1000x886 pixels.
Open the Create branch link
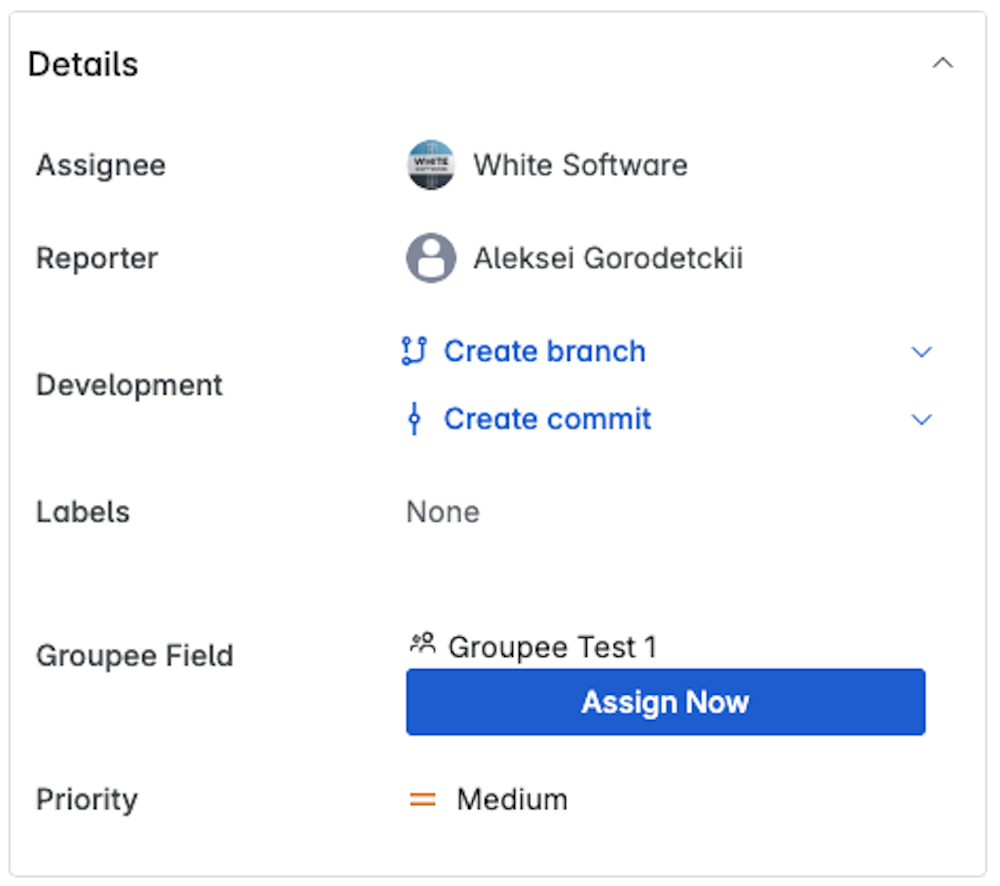coord(544,351)
